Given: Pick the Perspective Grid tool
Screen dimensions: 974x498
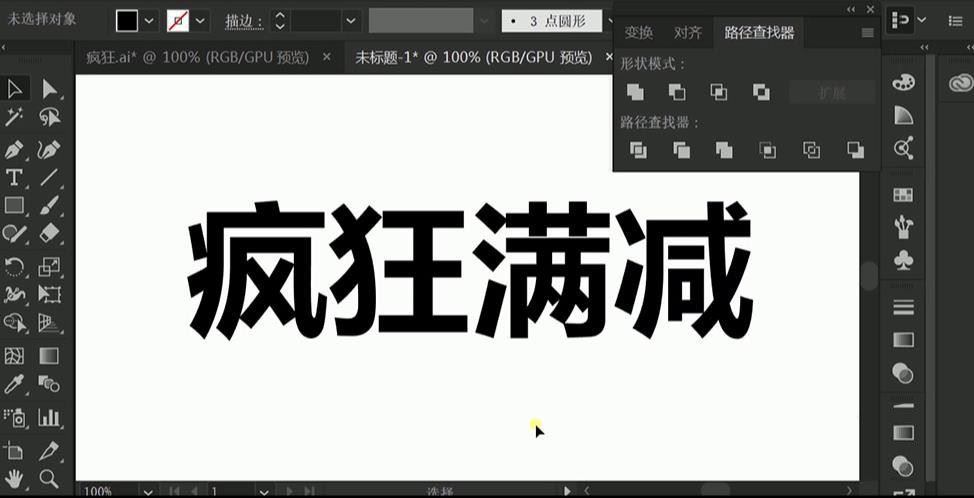Looking at the screenshot, I should coord(49,322).
